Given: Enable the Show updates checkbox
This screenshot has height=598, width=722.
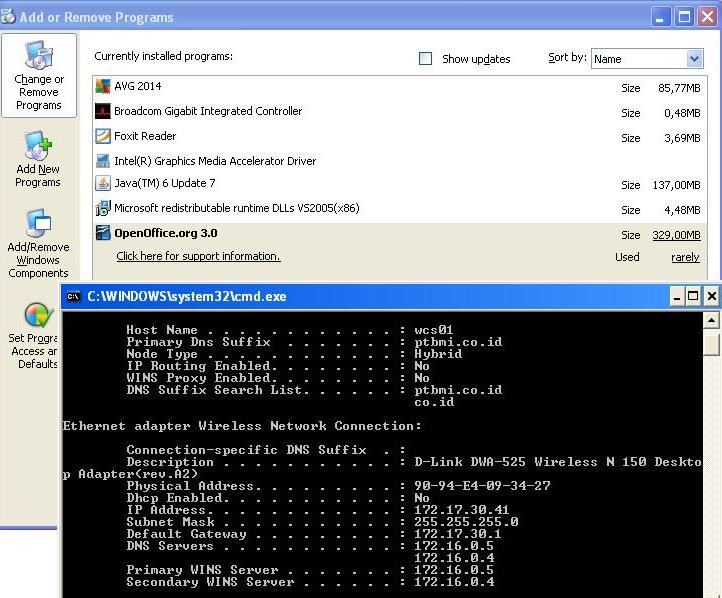Looking at the screenshot, I should pyautogui.click(x=425, y=59).
